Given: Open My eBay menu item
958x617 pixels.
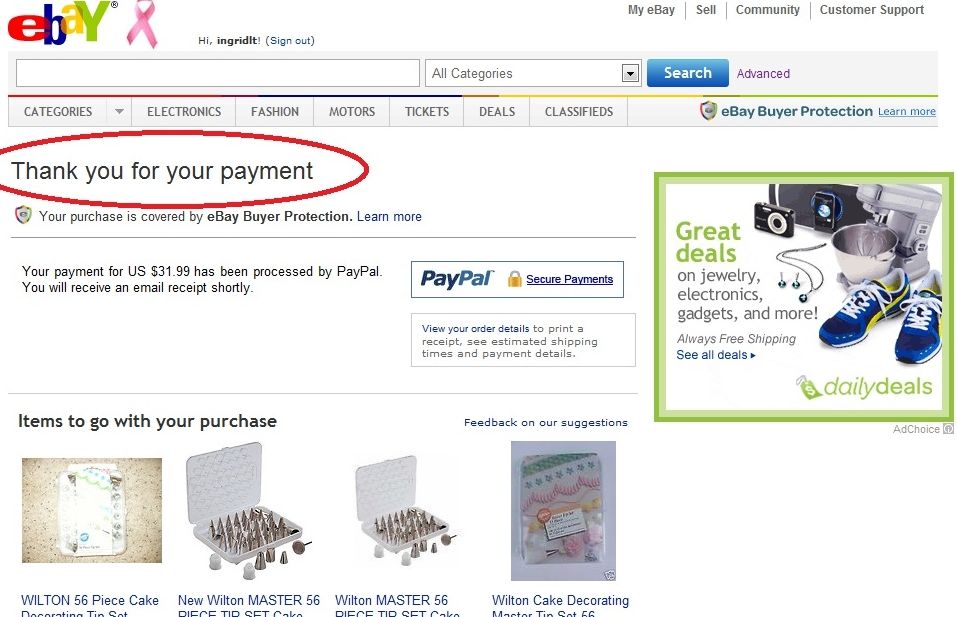Looking at the screenshot, I should pos(651,10).
